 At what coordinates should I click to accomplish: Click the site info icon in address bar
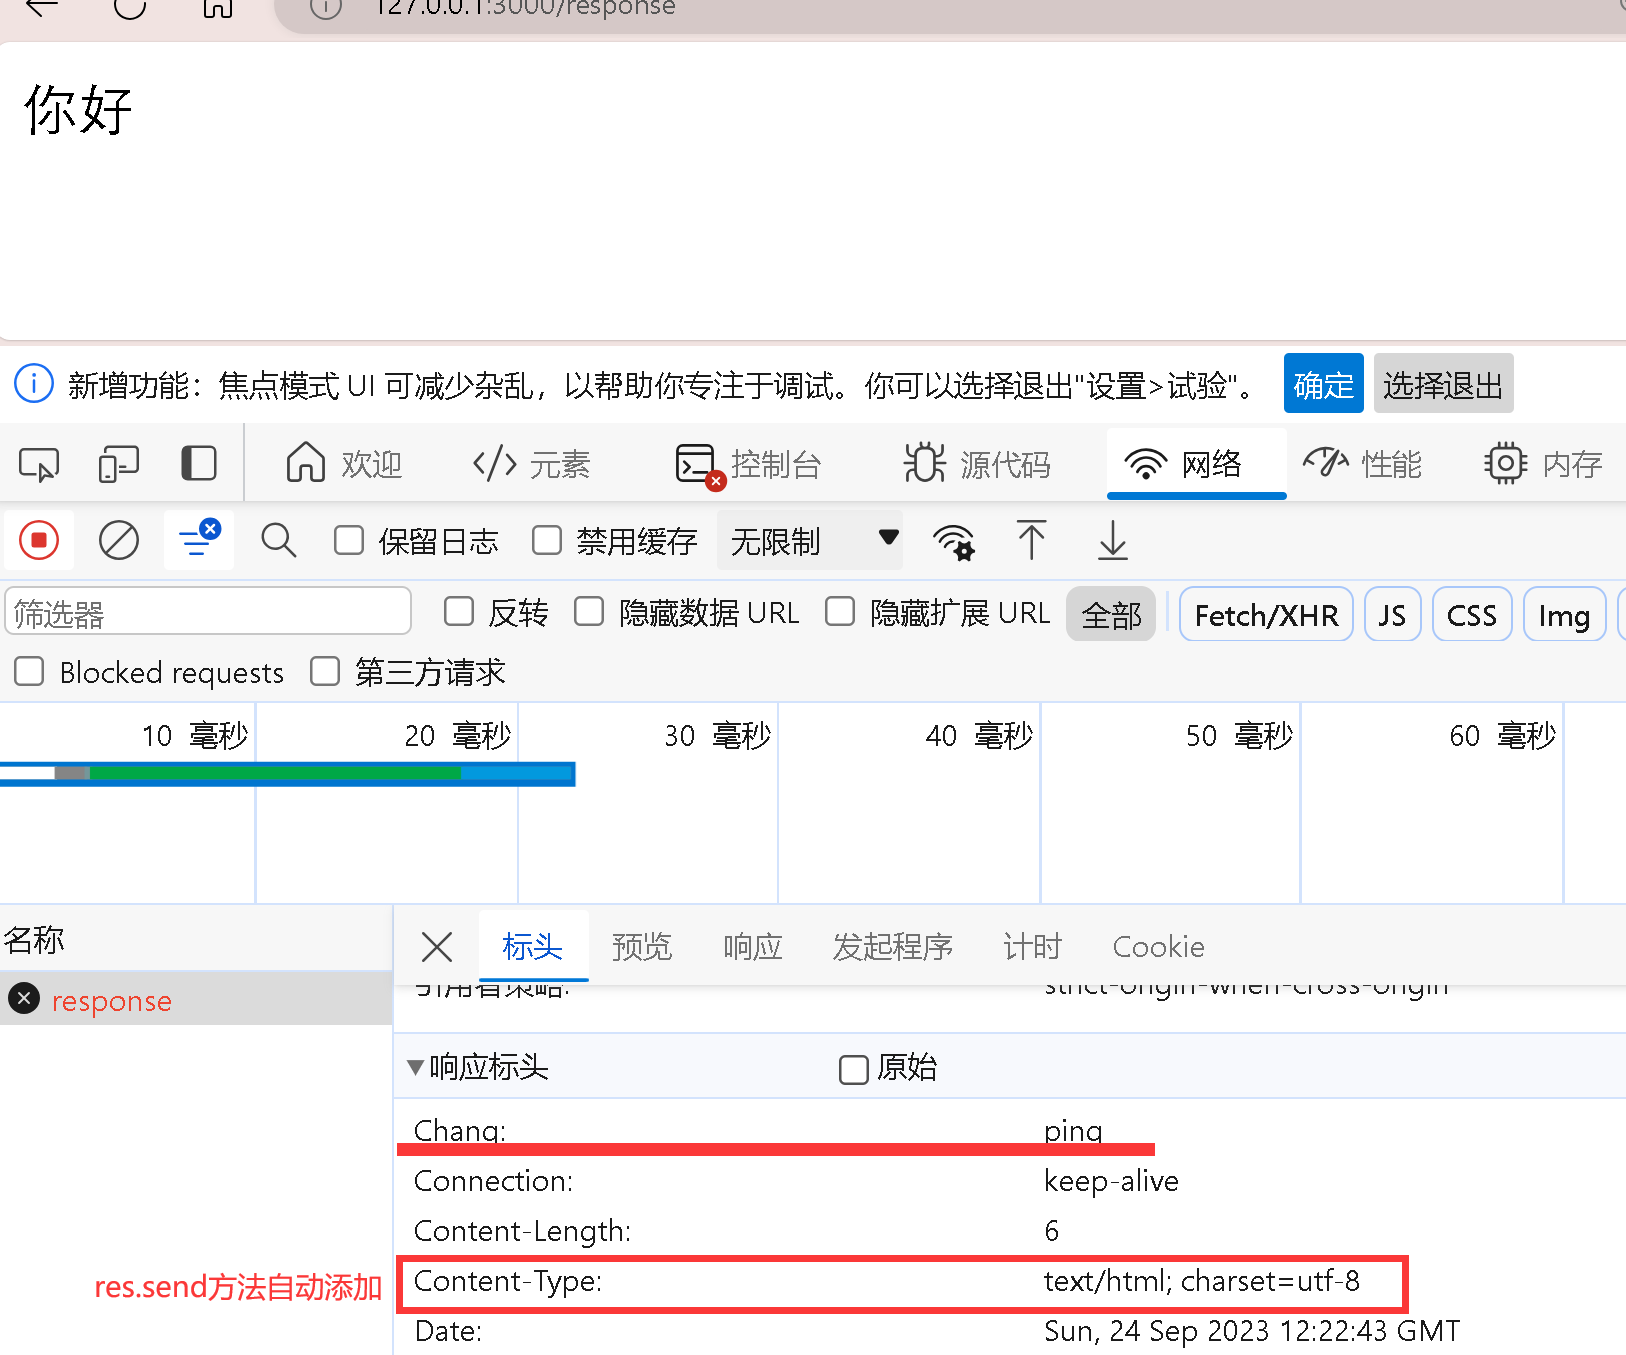[325, 7]
